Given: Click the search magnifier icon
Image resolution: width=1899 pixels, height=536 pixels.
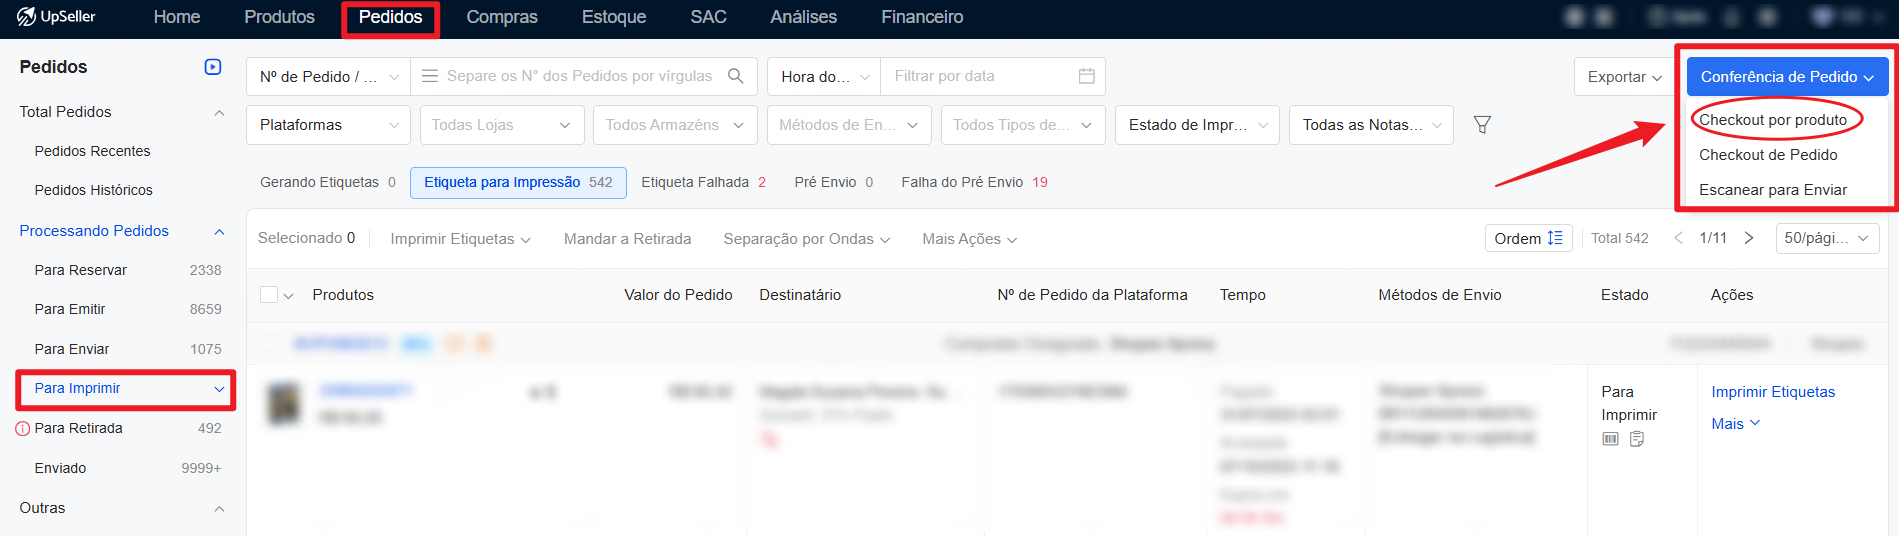Looking at the screenshot, I should tap(736, 76).
